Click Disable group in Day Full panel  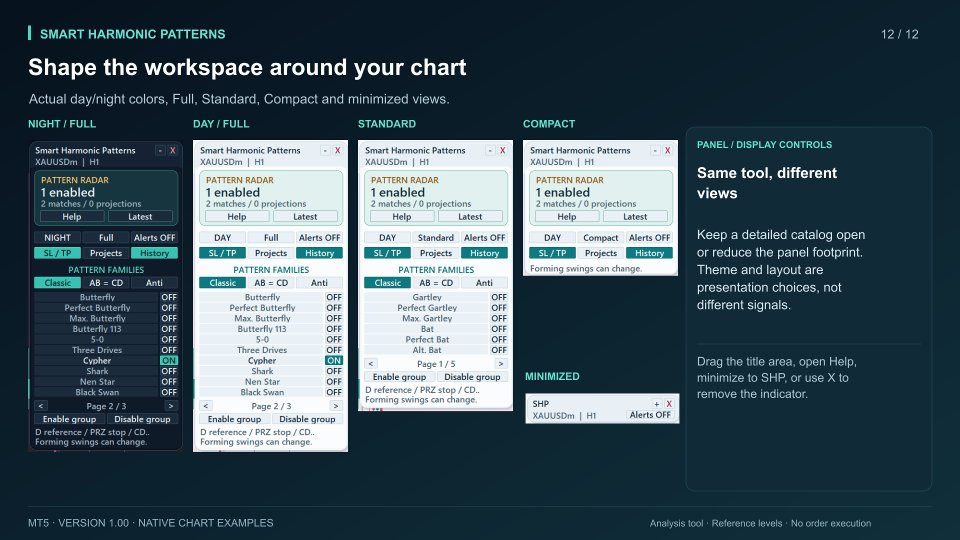coord(307,419)
